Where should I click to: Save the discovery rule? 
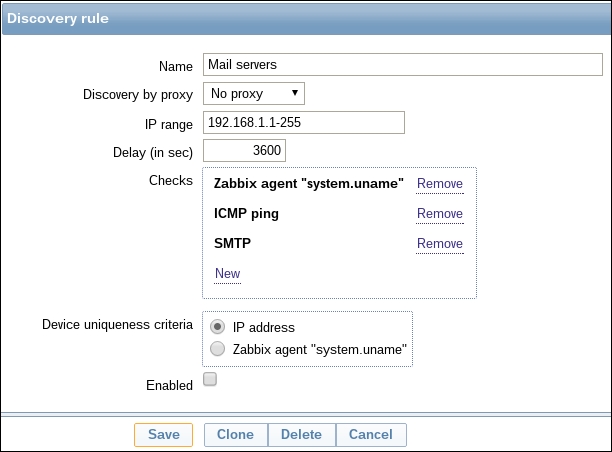coord(164,435)
